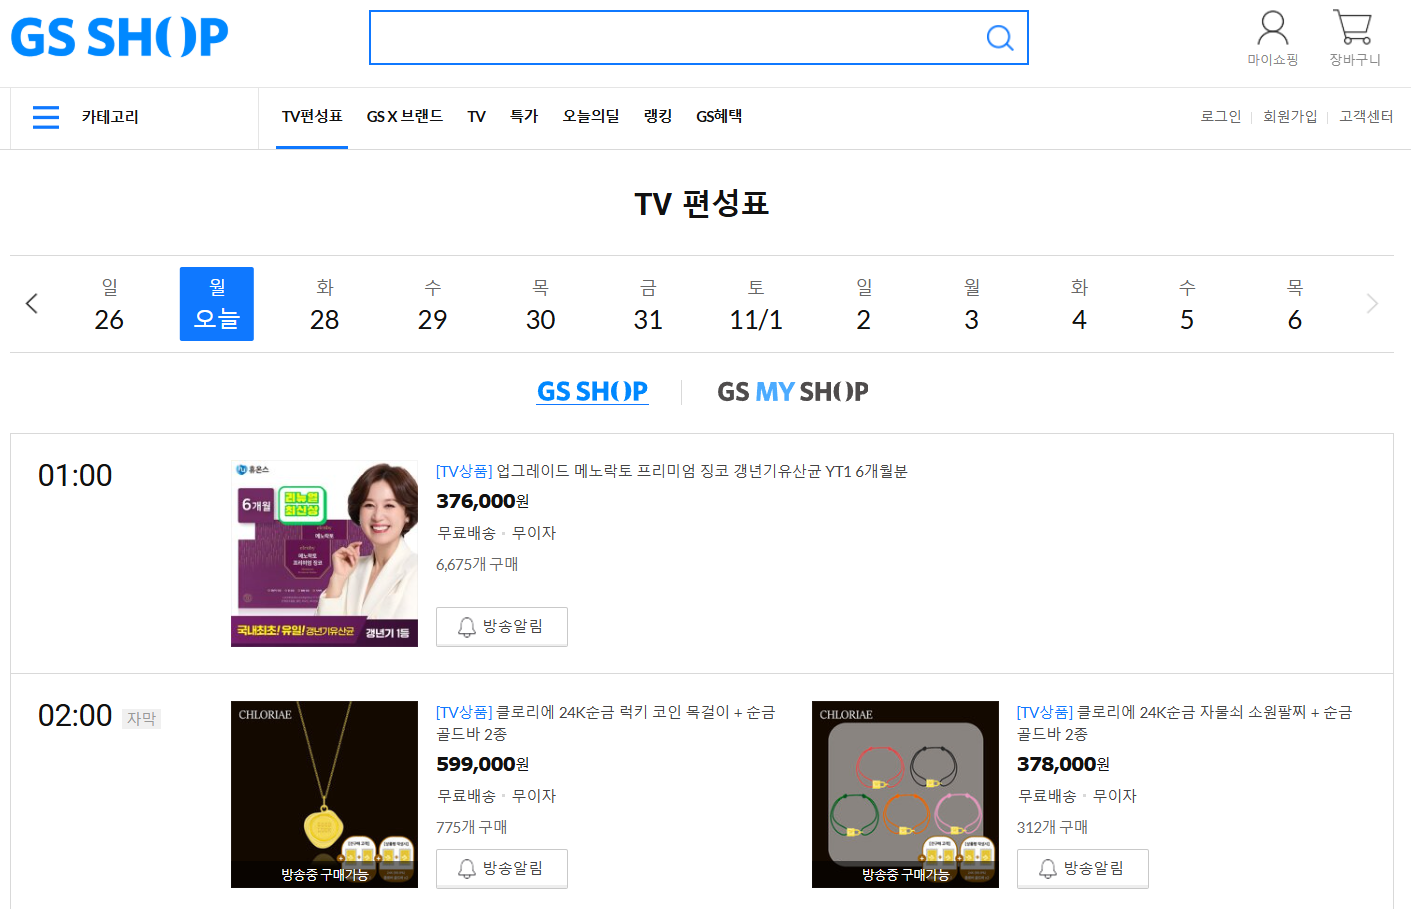Open 업그레이드 메노락토 product title link
Viewport: 1411px width, 909px height.
coord(672,471)
